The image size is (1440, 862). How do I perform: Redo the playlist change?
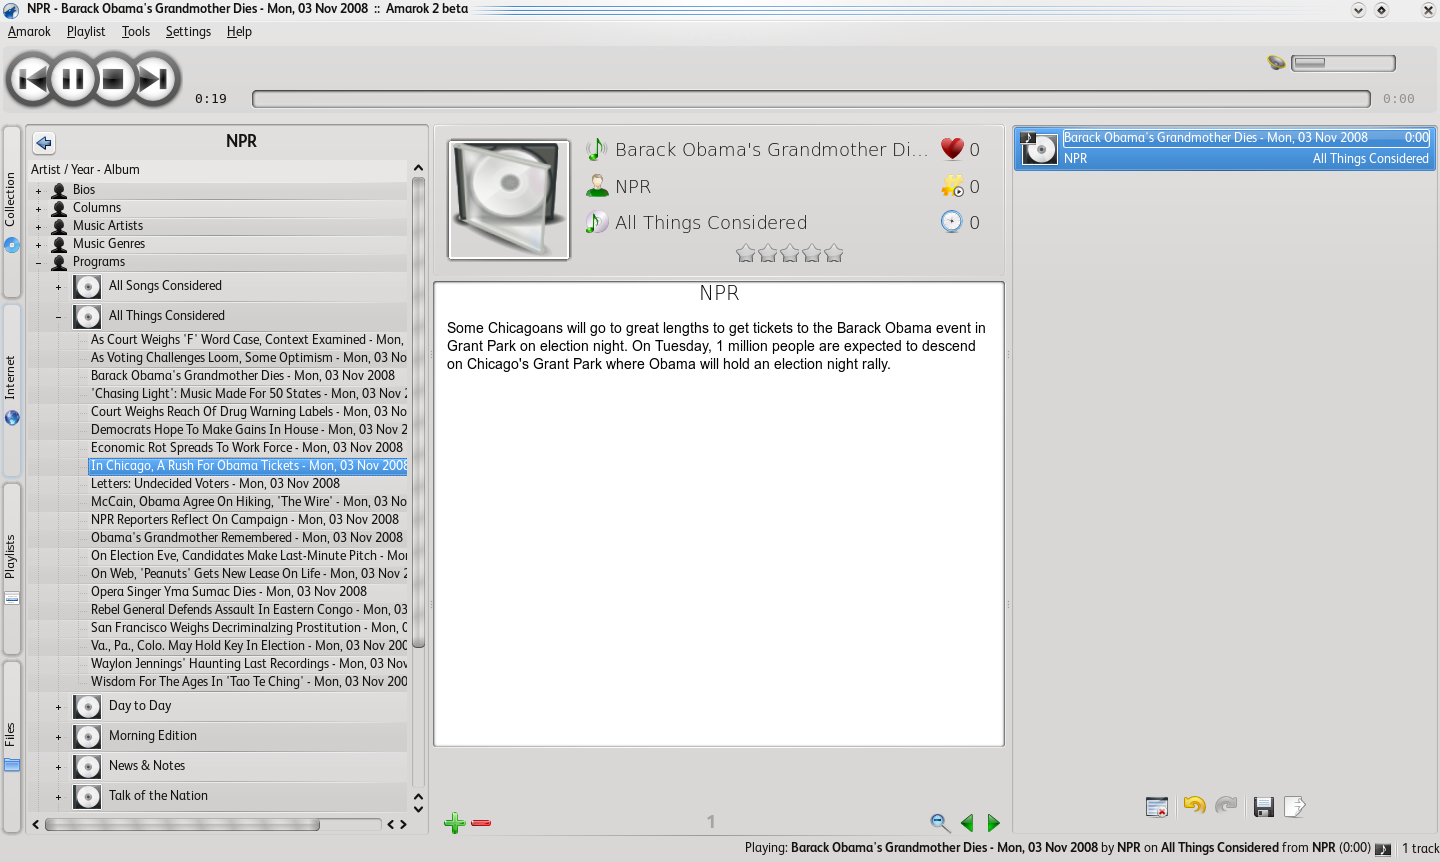1226,805
